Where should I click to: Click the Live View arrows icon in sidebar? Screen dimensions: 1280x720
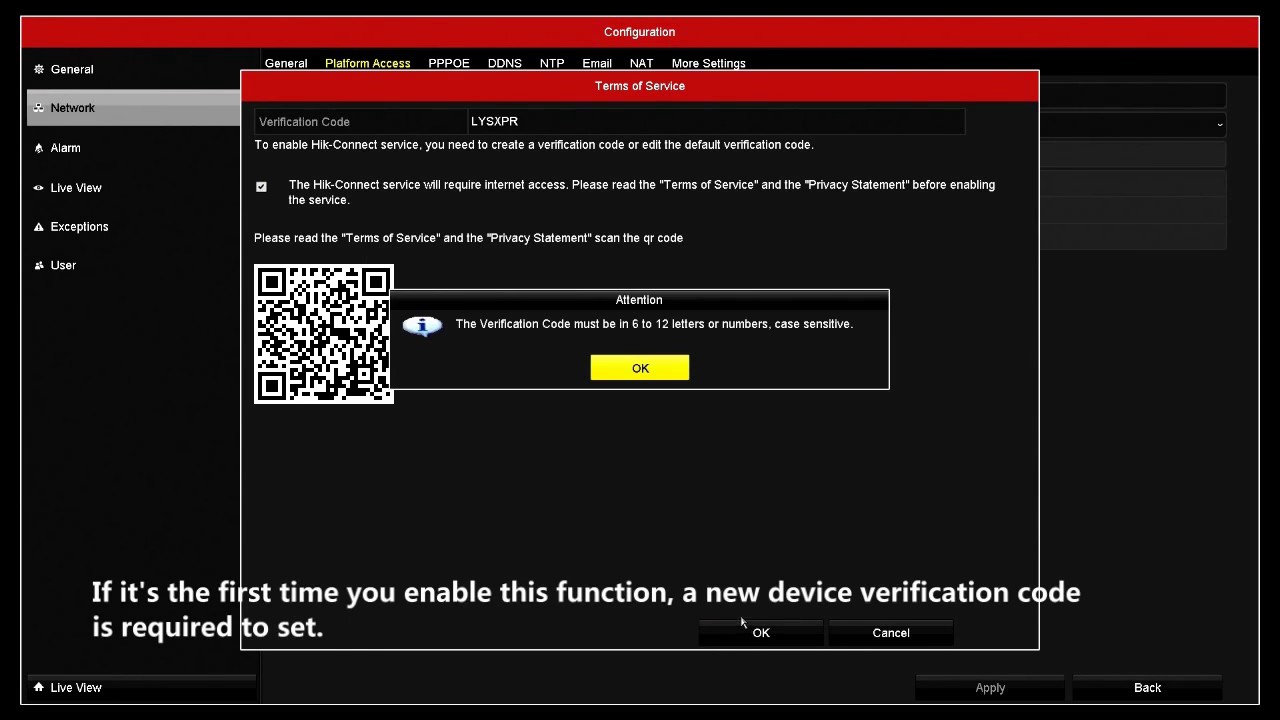(x=39, y=188)
